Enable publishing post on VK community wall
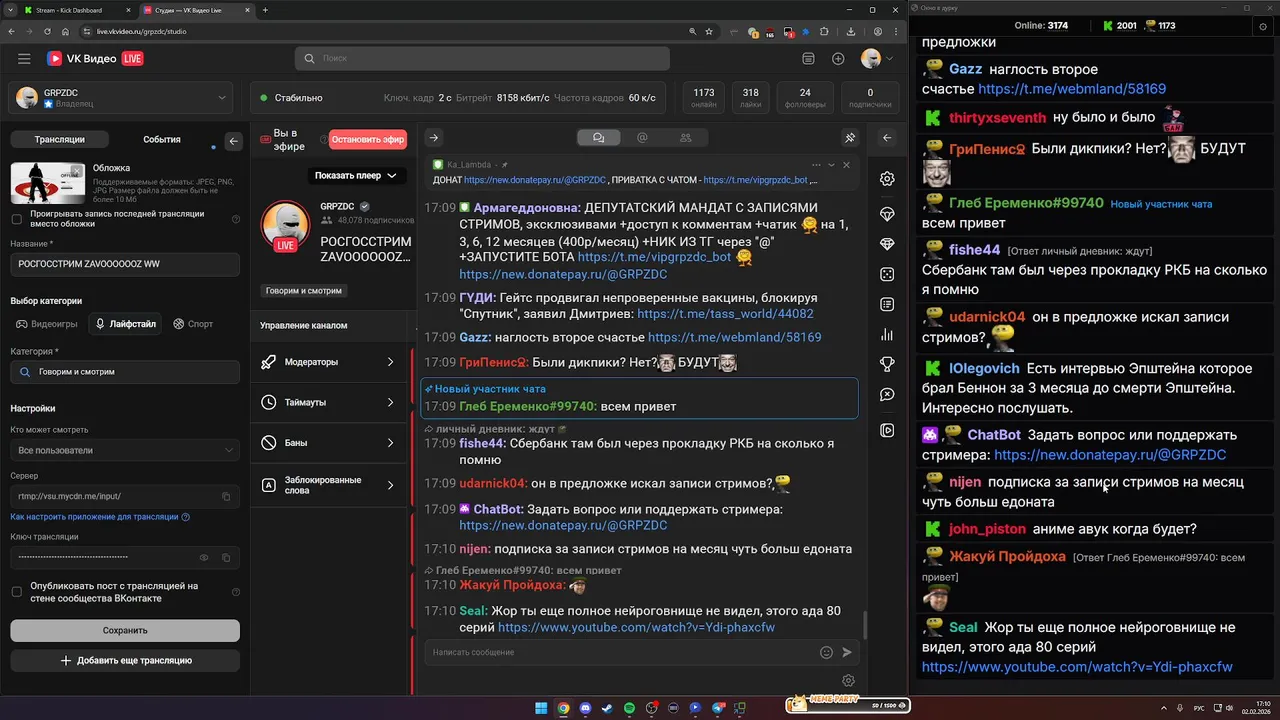 (x=16, y=592)
